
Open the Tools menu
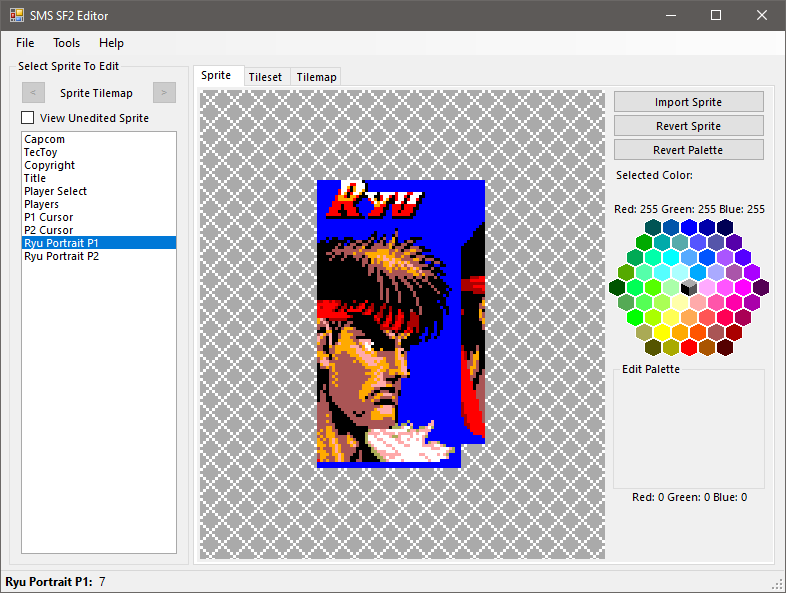tap(67, 43)
